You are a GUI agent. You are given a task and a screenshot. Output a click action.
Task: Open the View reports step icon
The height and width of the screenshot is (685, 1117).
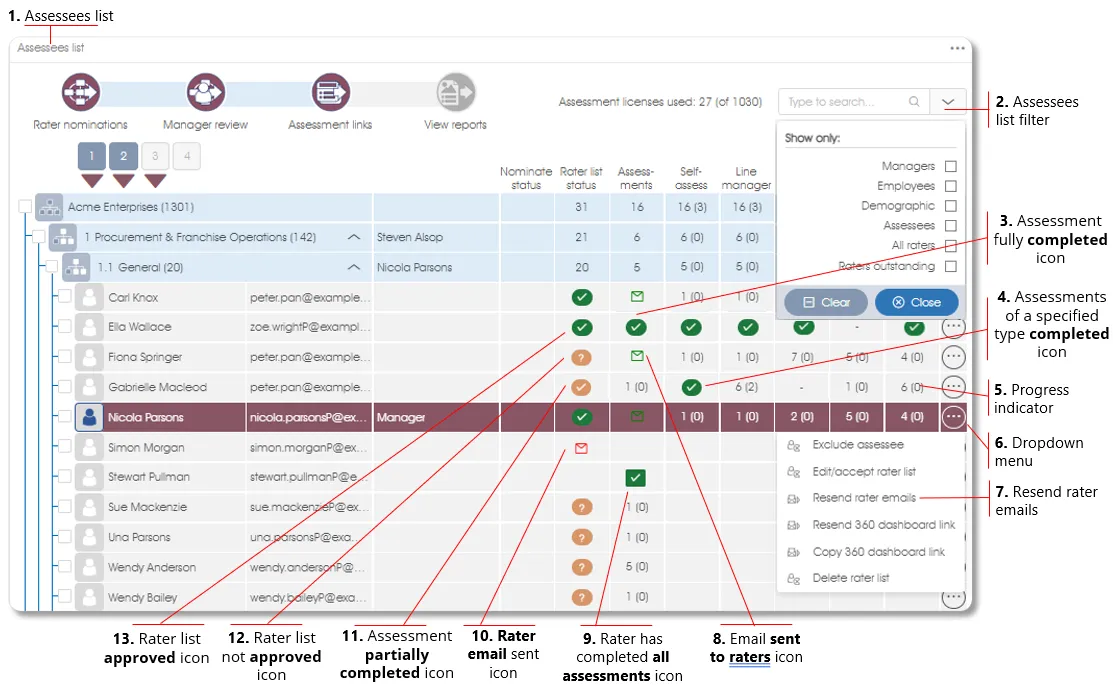coord(455,93)
